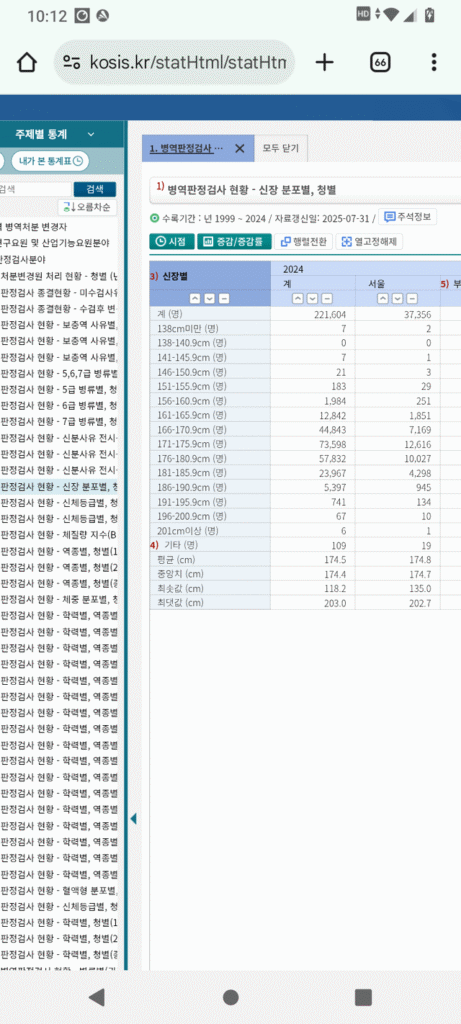The width and height of the screenshot is (461, 1024).
Task: Open 내가 본 통계표 history button
Action: (50, 161)
